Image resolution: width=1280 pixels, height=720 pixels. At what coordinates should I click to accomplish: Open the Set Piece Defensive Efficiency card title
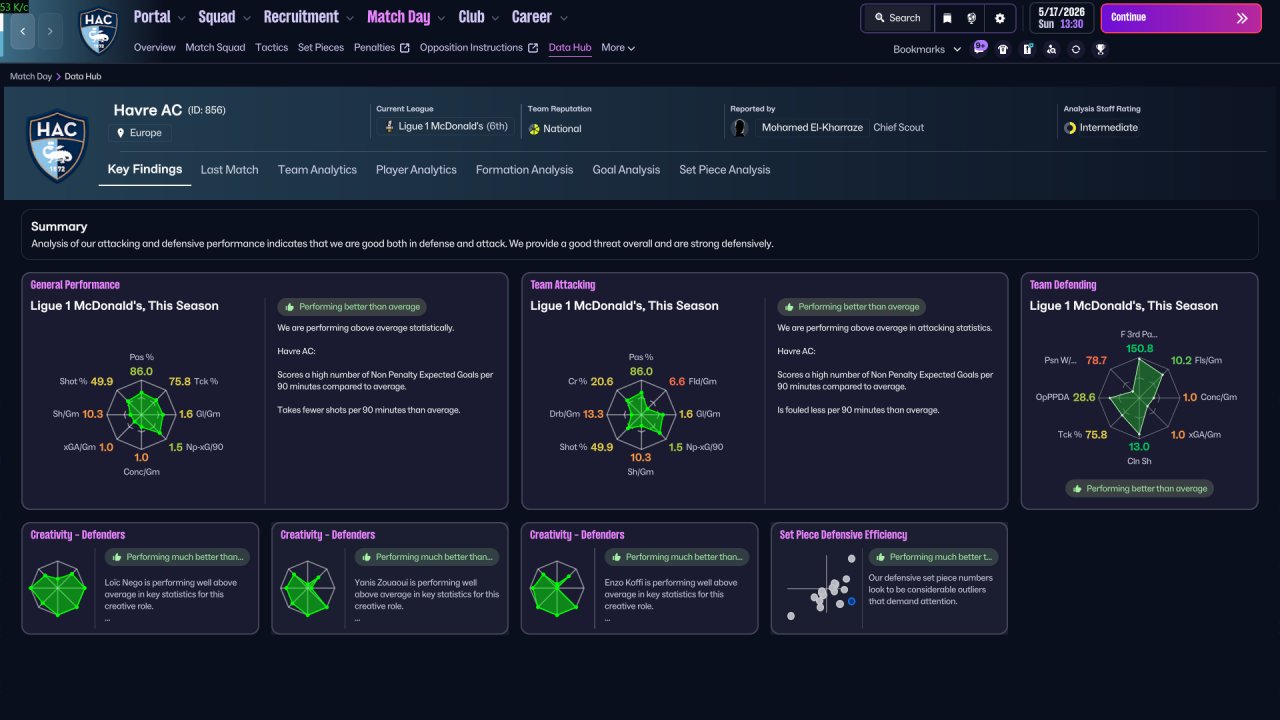[x=843, y=535]
